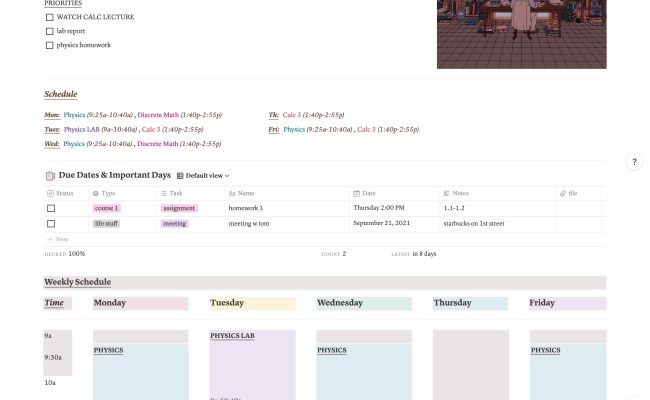Click Physics in the Mon schedule line

pos(74,115)
